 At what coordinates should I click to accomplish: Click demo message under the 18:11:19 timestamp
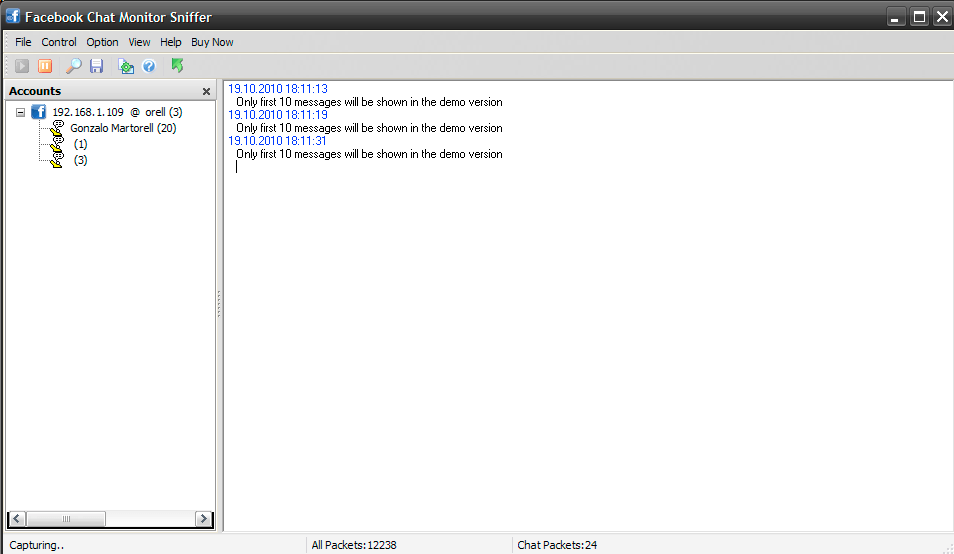[369, 128]
